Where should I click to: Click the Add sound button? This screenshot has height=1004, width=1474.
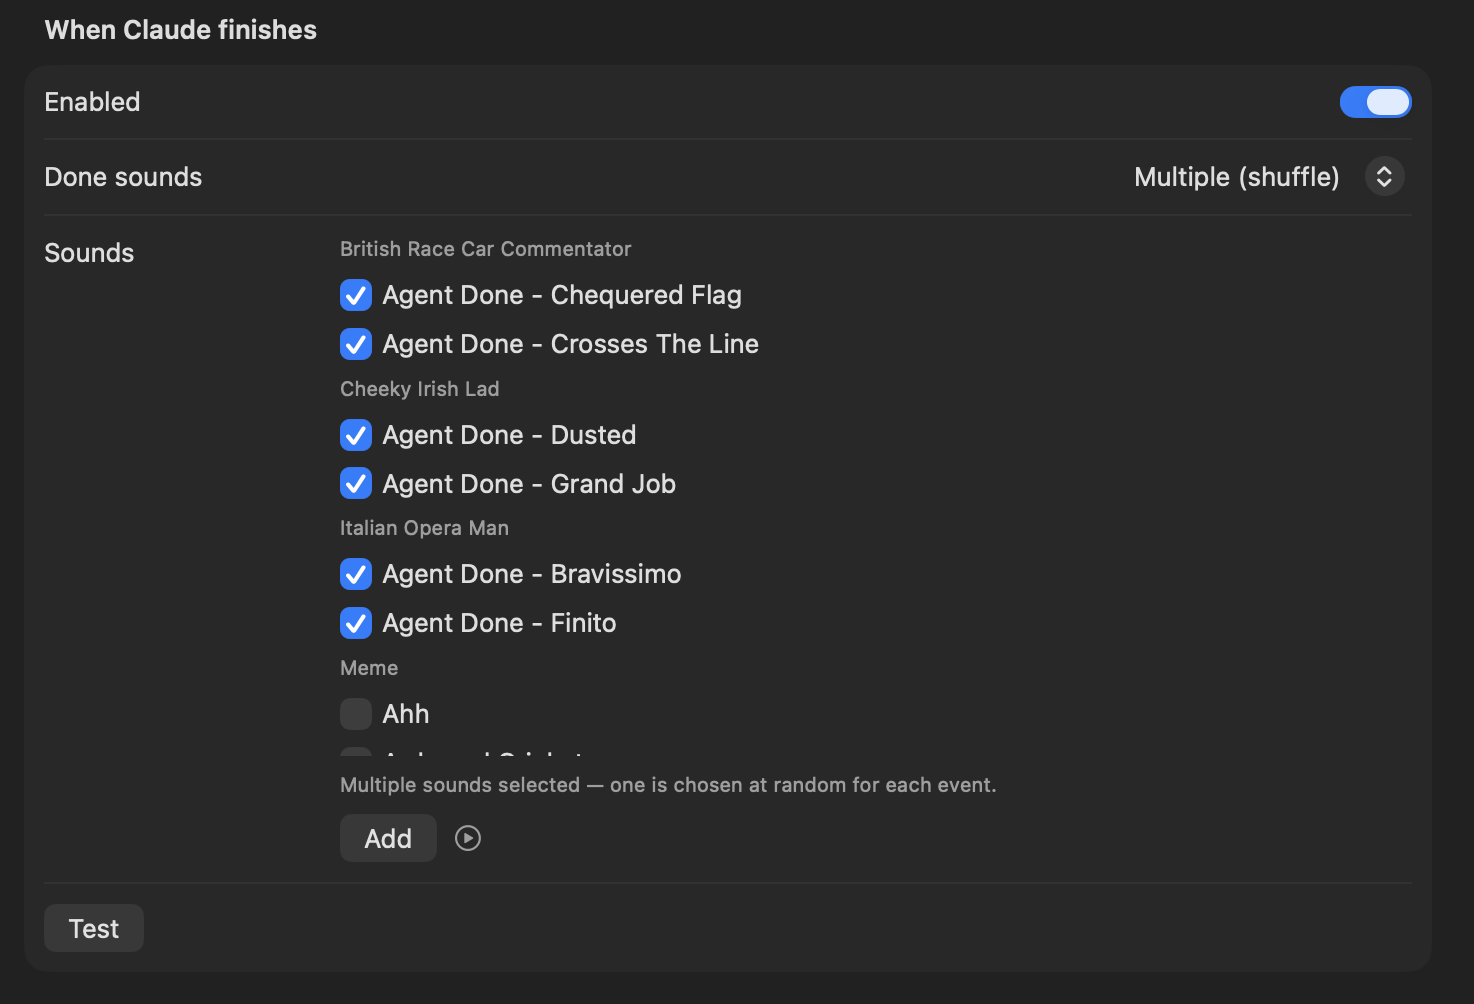point(388,838)
